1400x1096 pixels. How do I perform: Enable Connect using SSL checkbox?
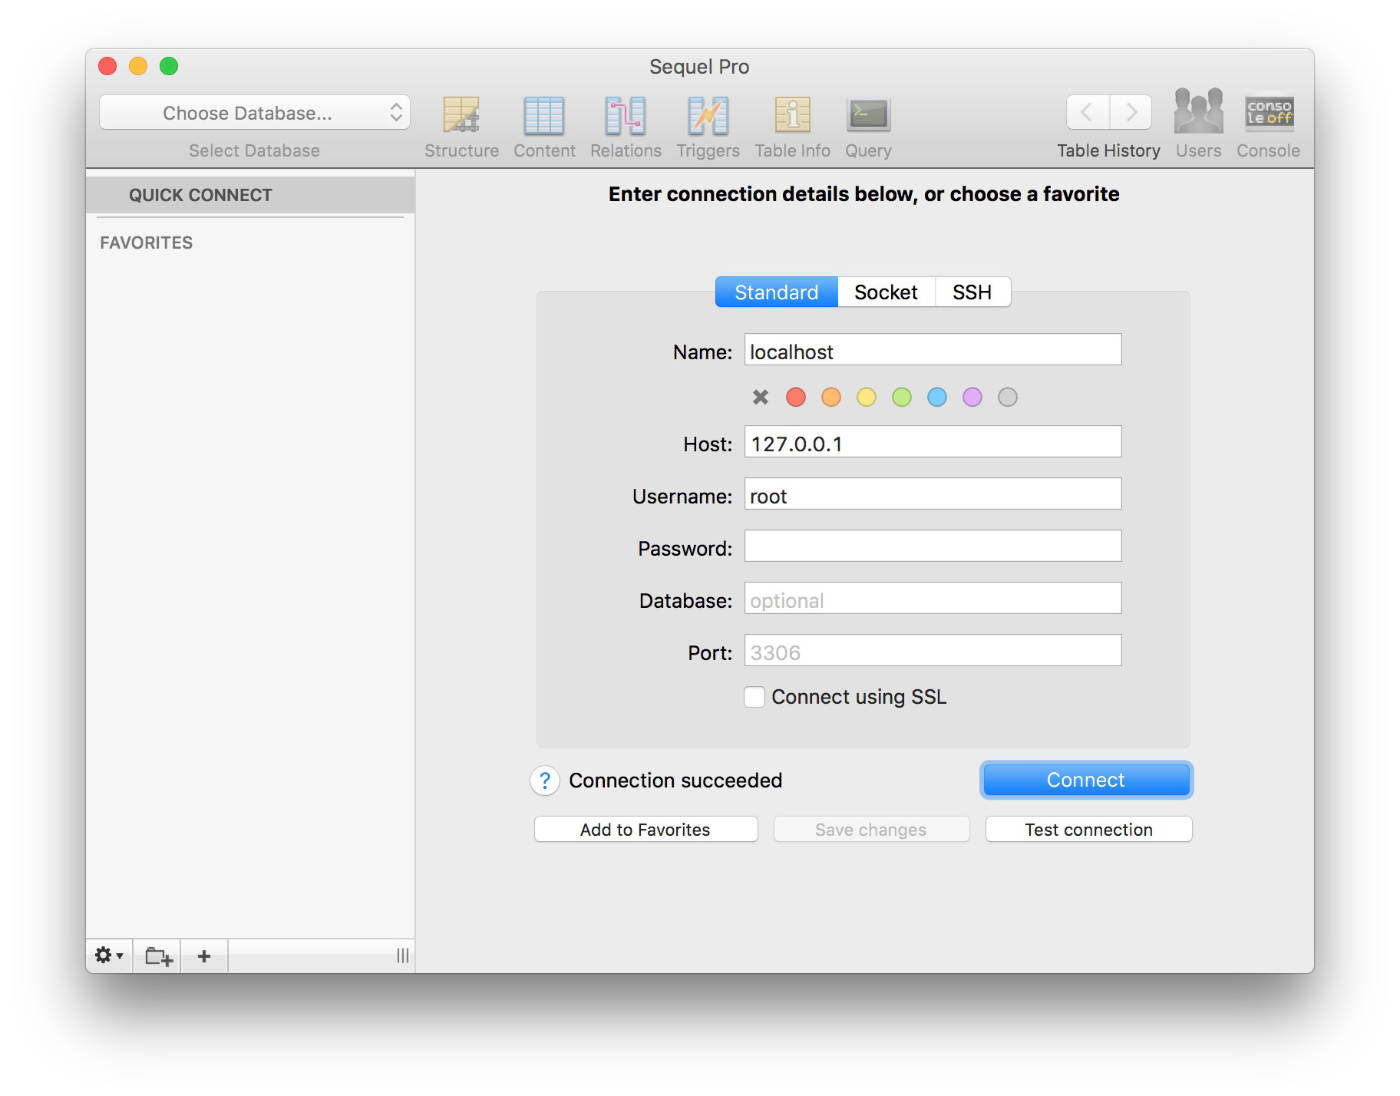755,697
